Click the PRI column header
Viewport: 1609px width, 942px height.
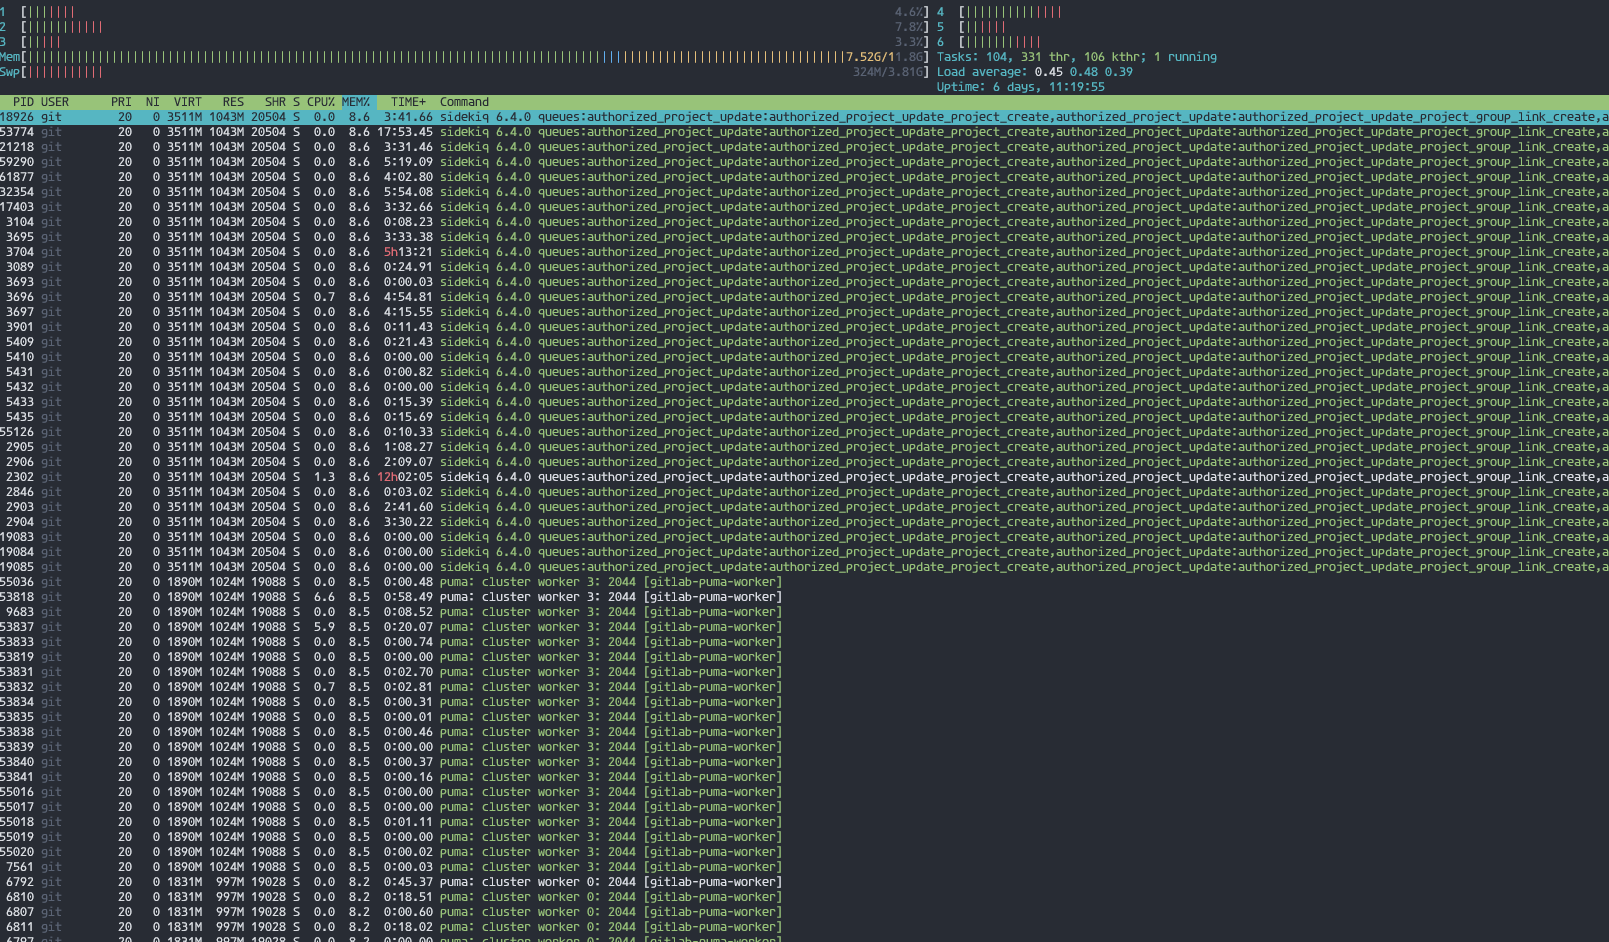[121, 102]
